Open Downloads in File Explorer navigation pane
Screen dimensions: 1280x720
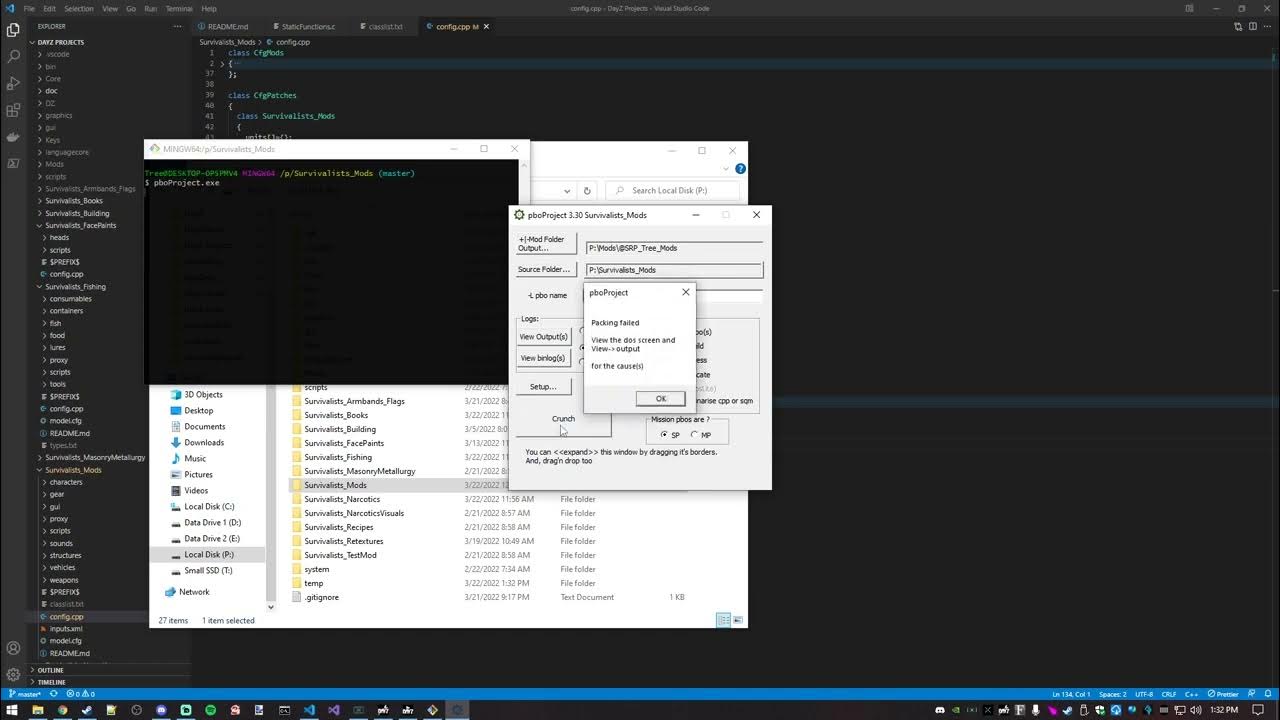[204, 442]
